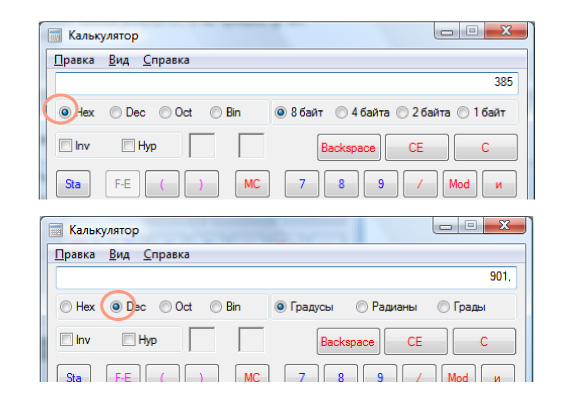561x399 pixels.
Task: Open Вид menu in top calculator
Action: tap(119, 60)
